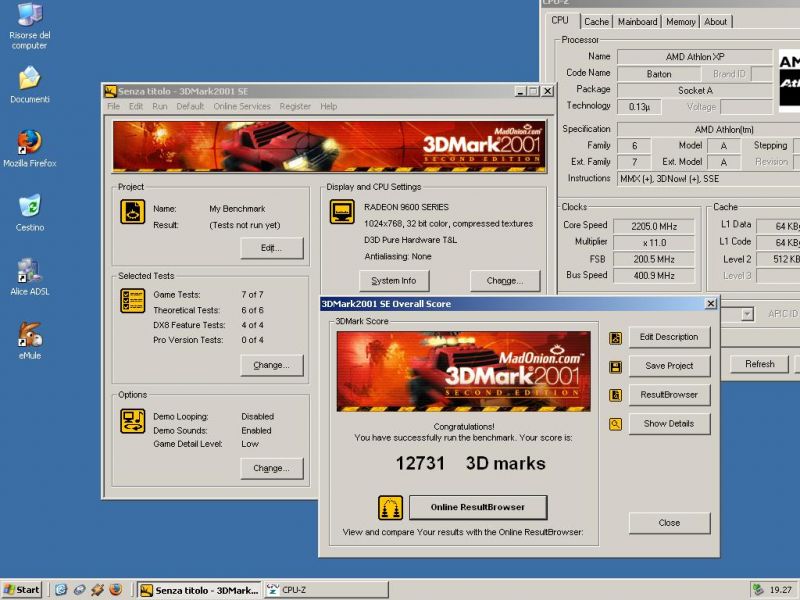Image resolution: width=800 pixels, height=600 pixels.
Task: Click the Edit... button in Project section
Action: point(271,248)
